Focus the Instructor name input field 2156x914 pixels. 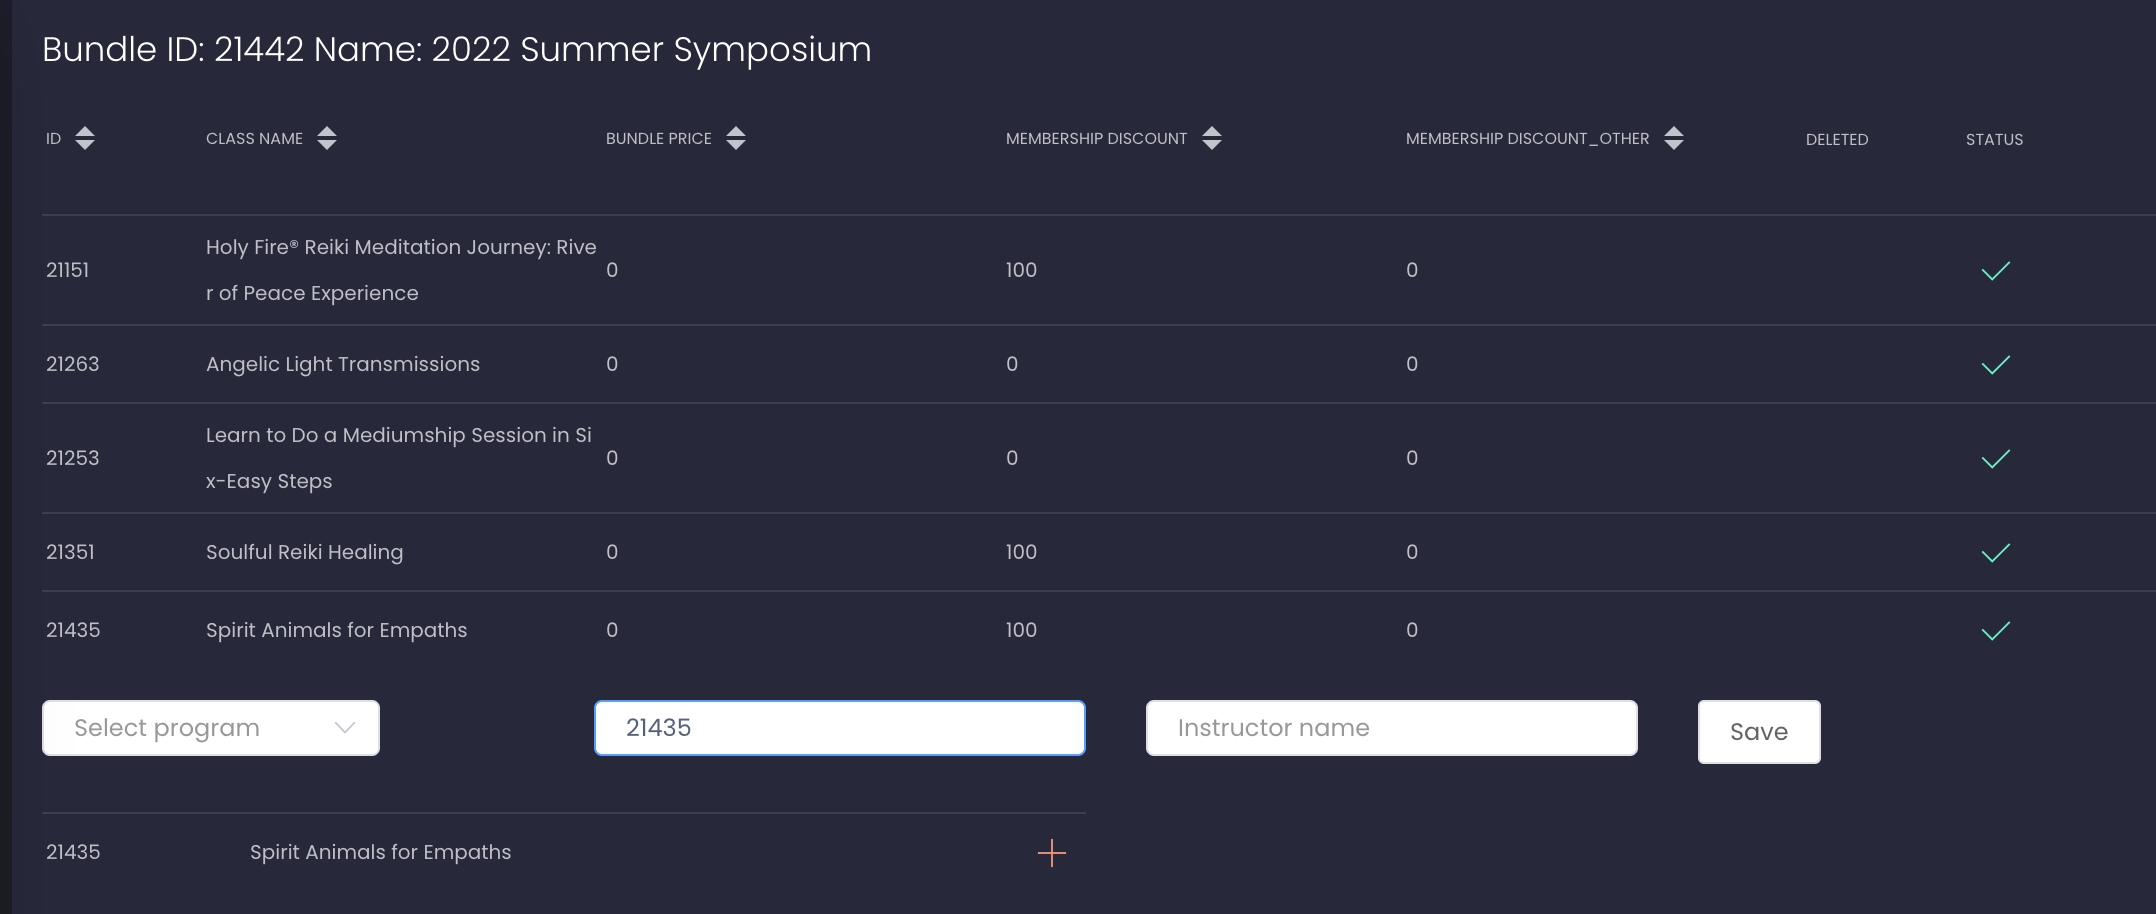click(x=1391, y=728)
